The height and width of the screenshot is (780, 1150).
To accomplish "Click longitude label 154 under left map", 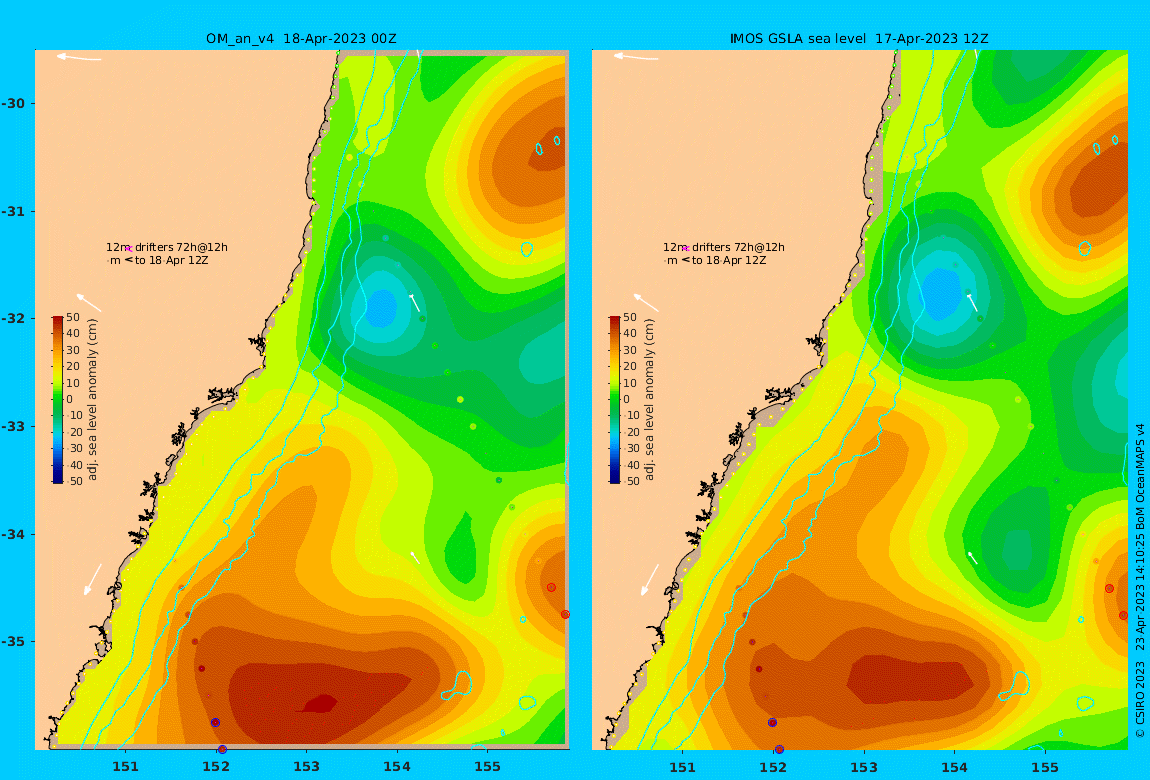I will click(x=397, y=767).
